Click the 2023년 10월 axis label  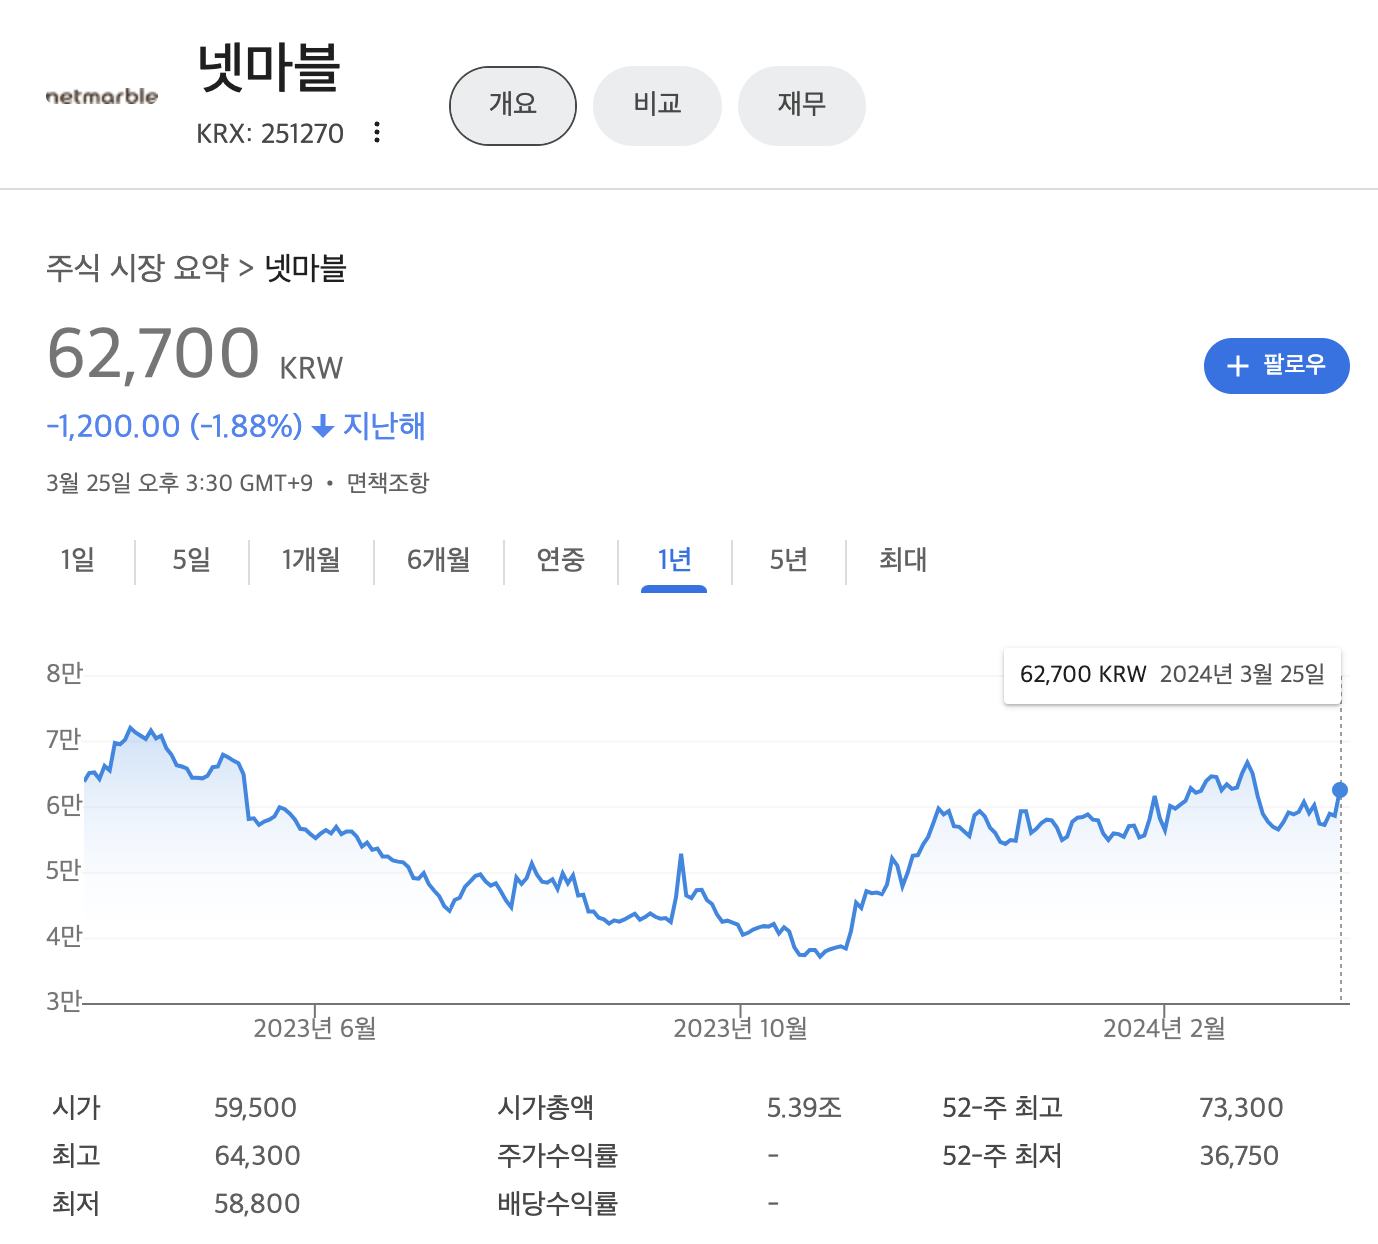741,1028
